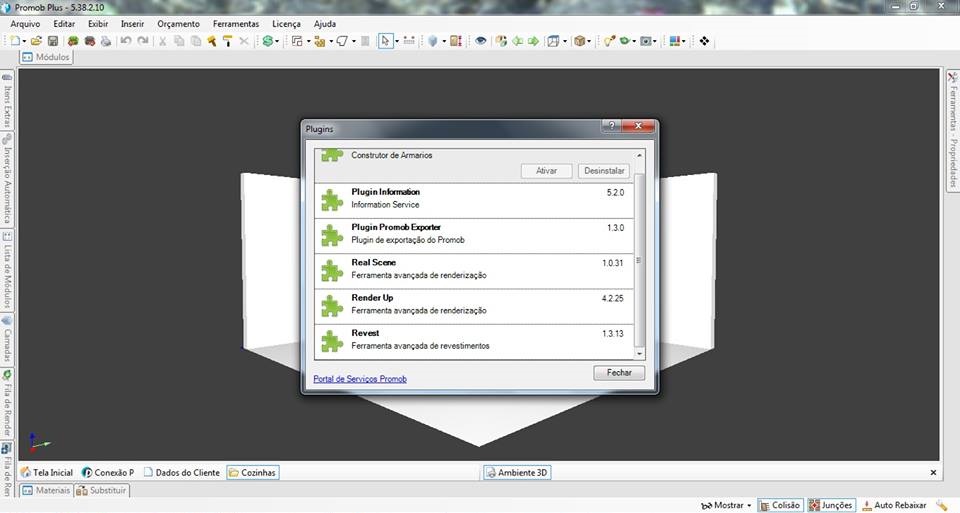The width and height of the screenshot is (960, 513).
Task: Click the green right arrow icon
Action: pos(533,41)
